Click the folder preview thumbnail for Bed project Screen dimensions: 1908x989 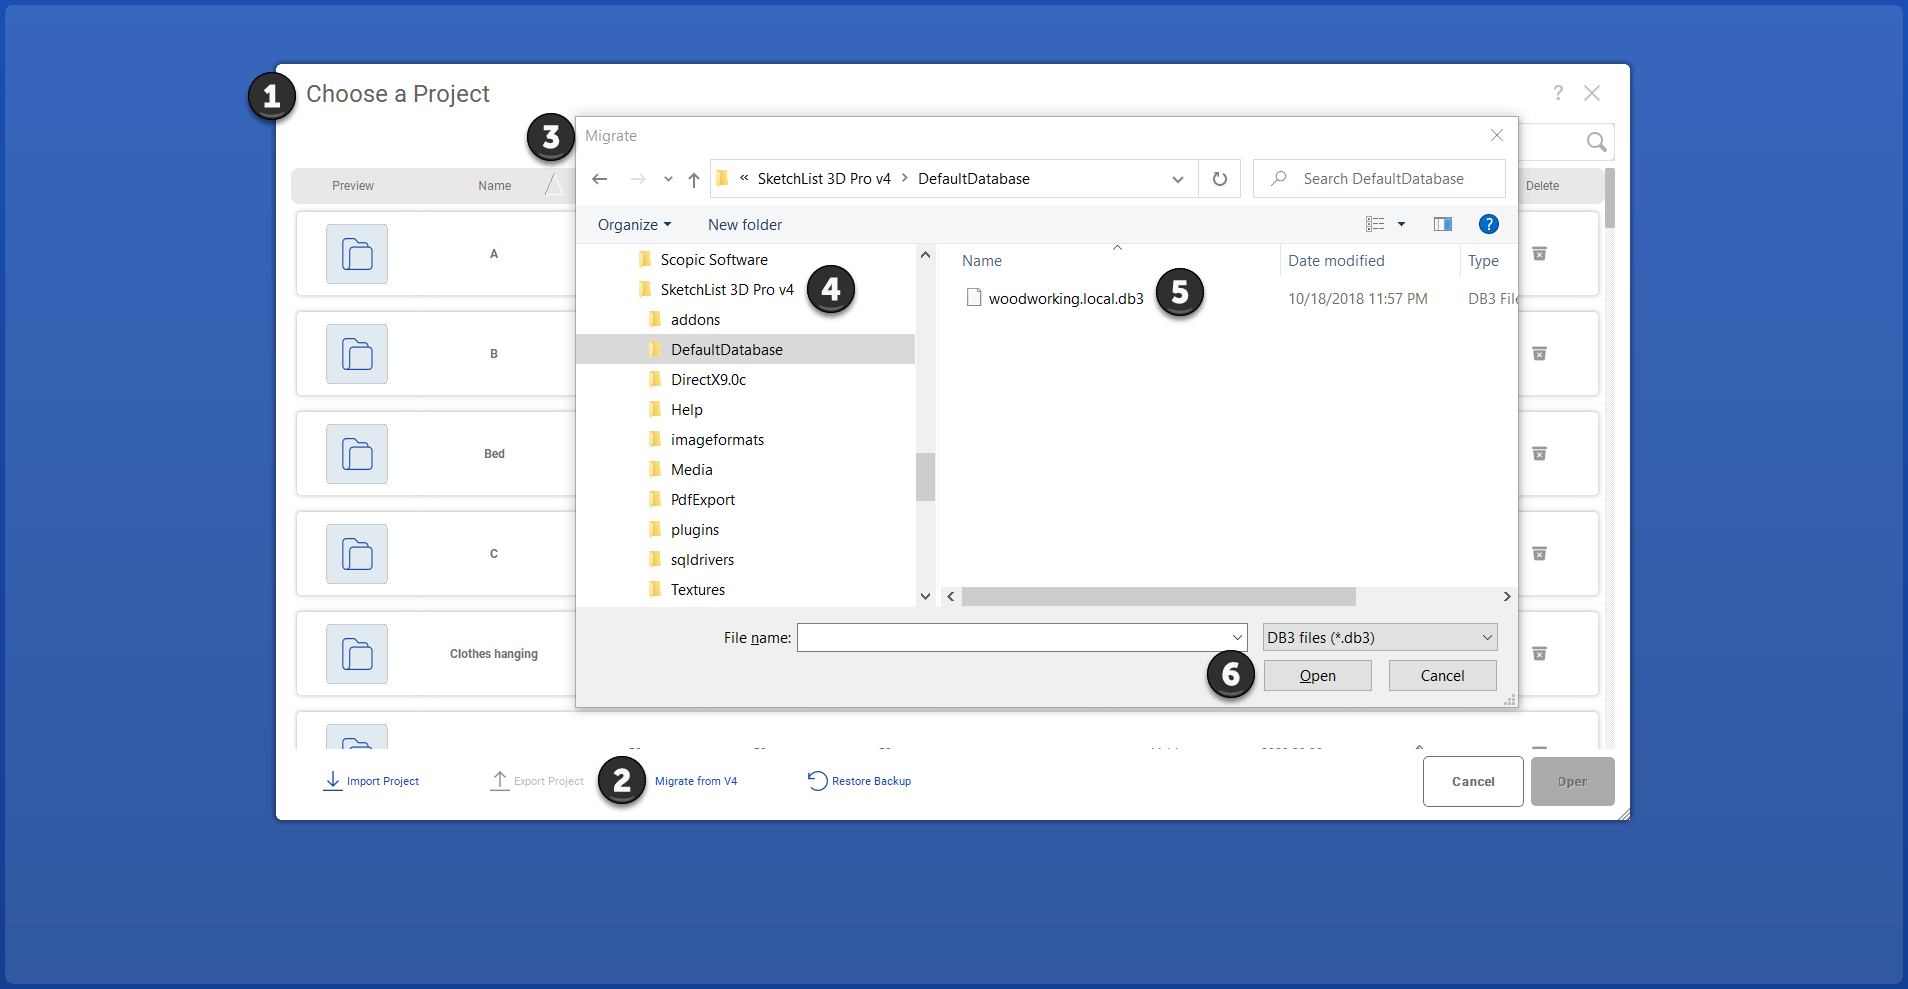pos(357,454)
